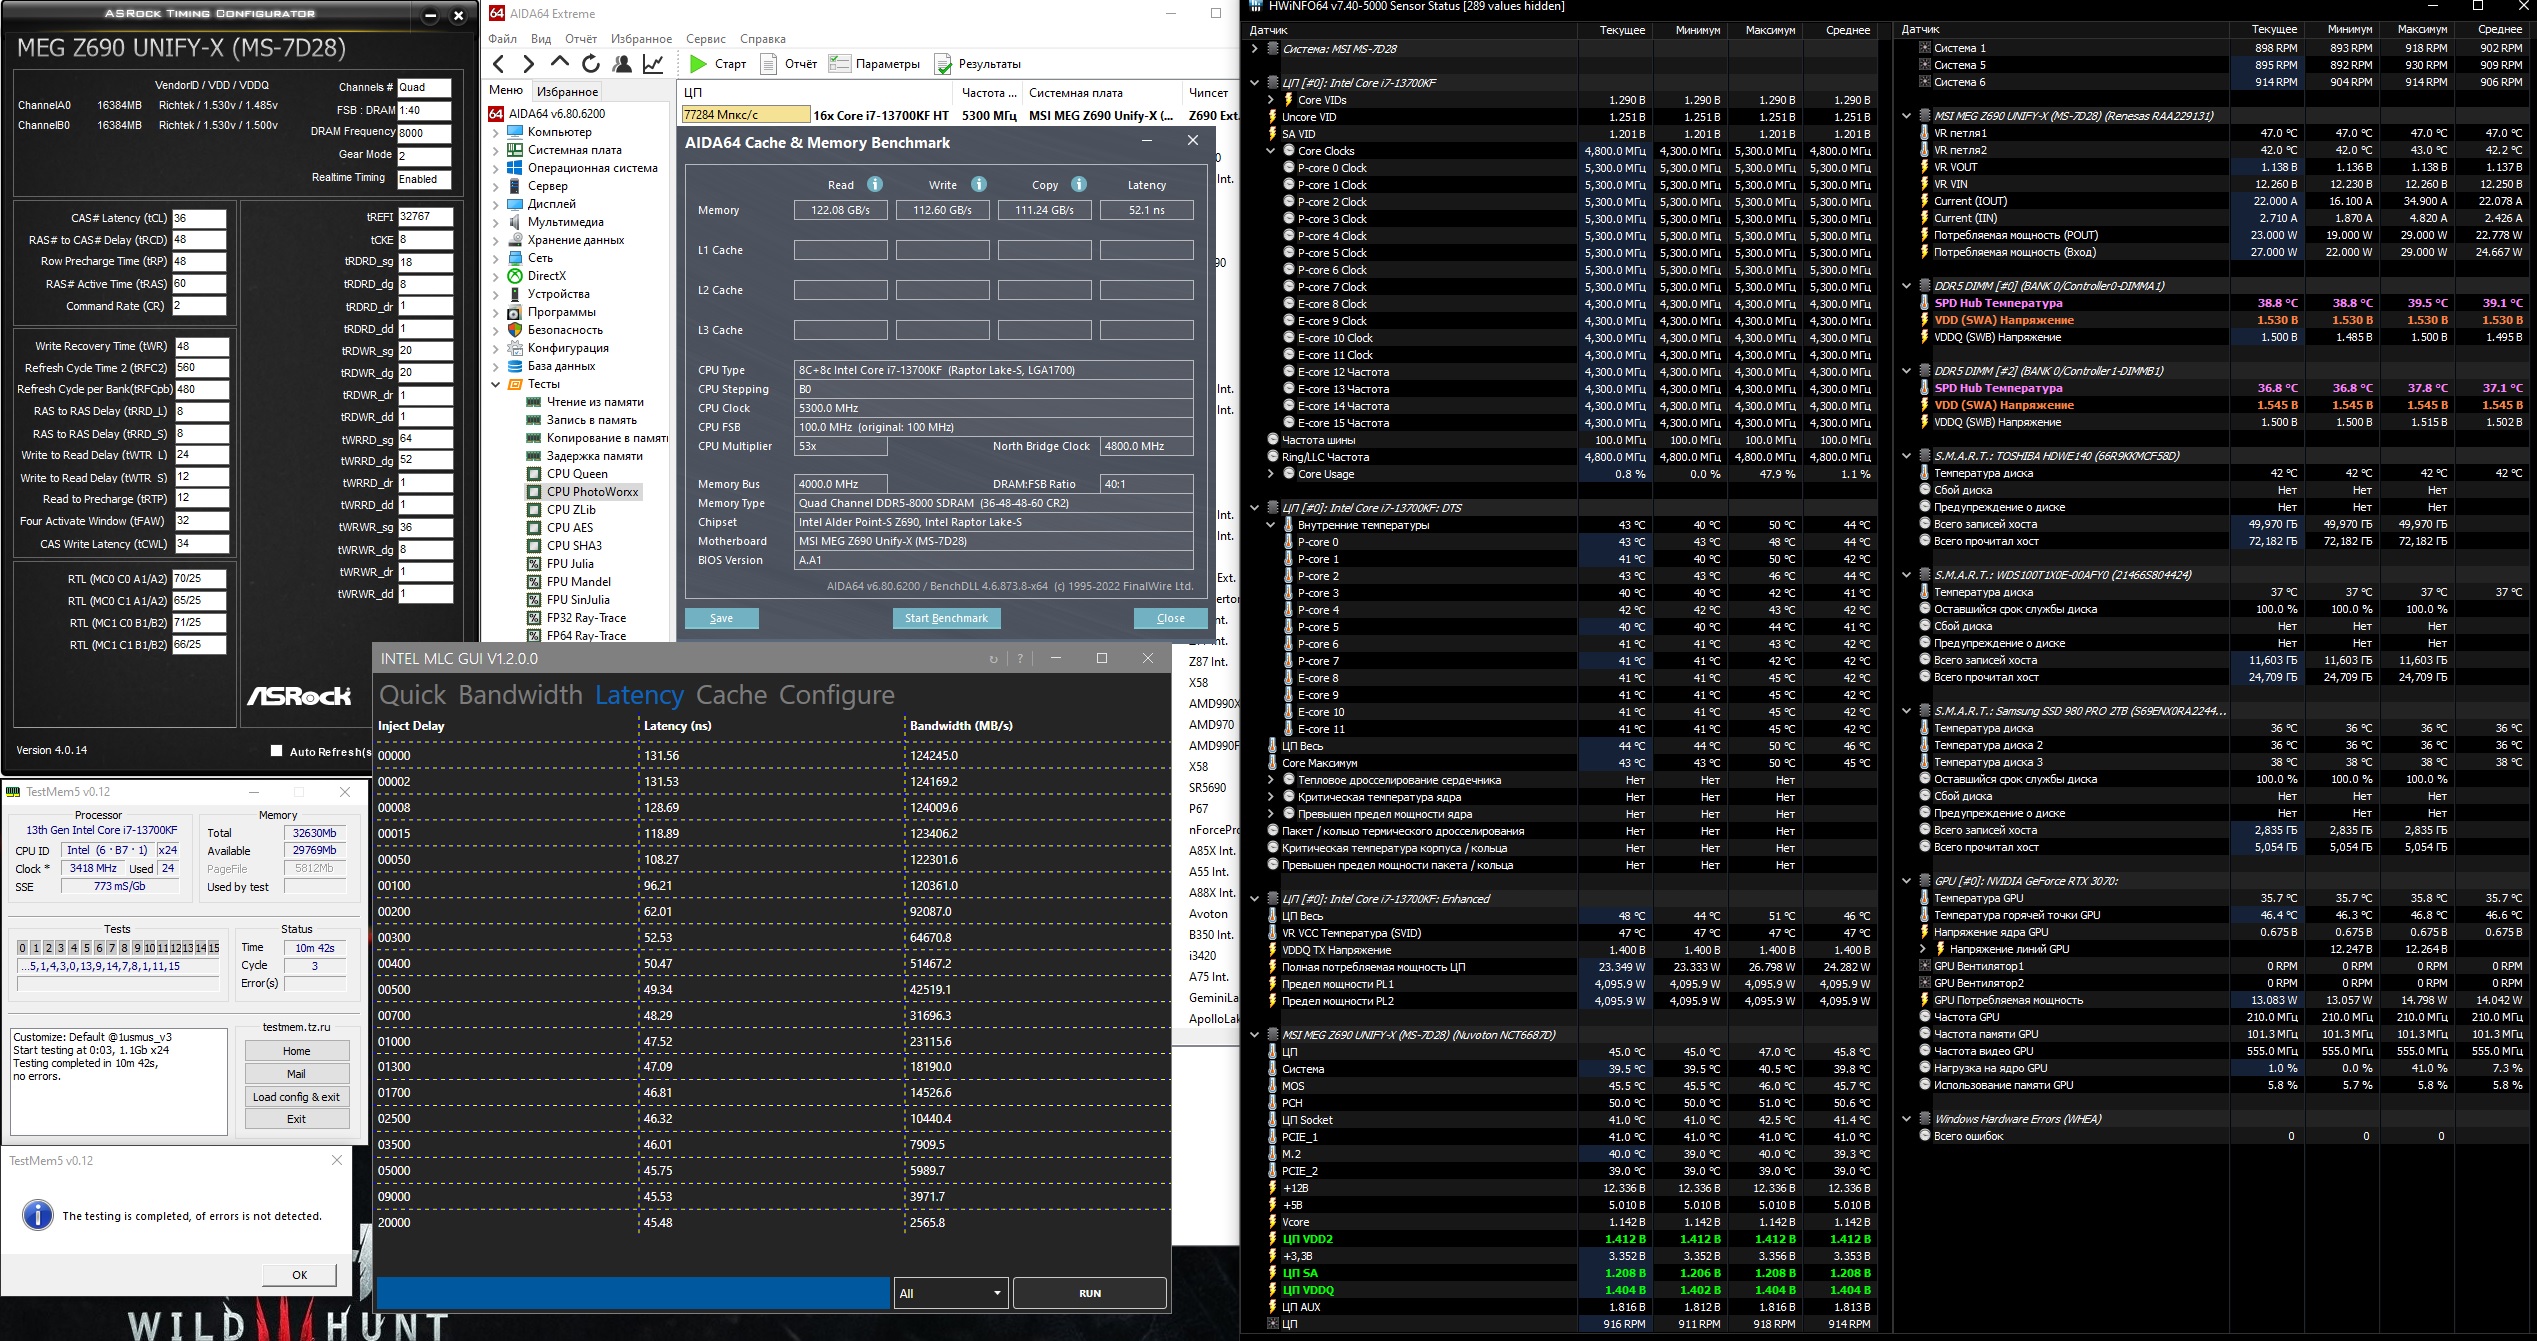Open the All dropdown in Intel MLC
The height and width of the screenshot is (1341, 2537).
tap(950, 1293)
